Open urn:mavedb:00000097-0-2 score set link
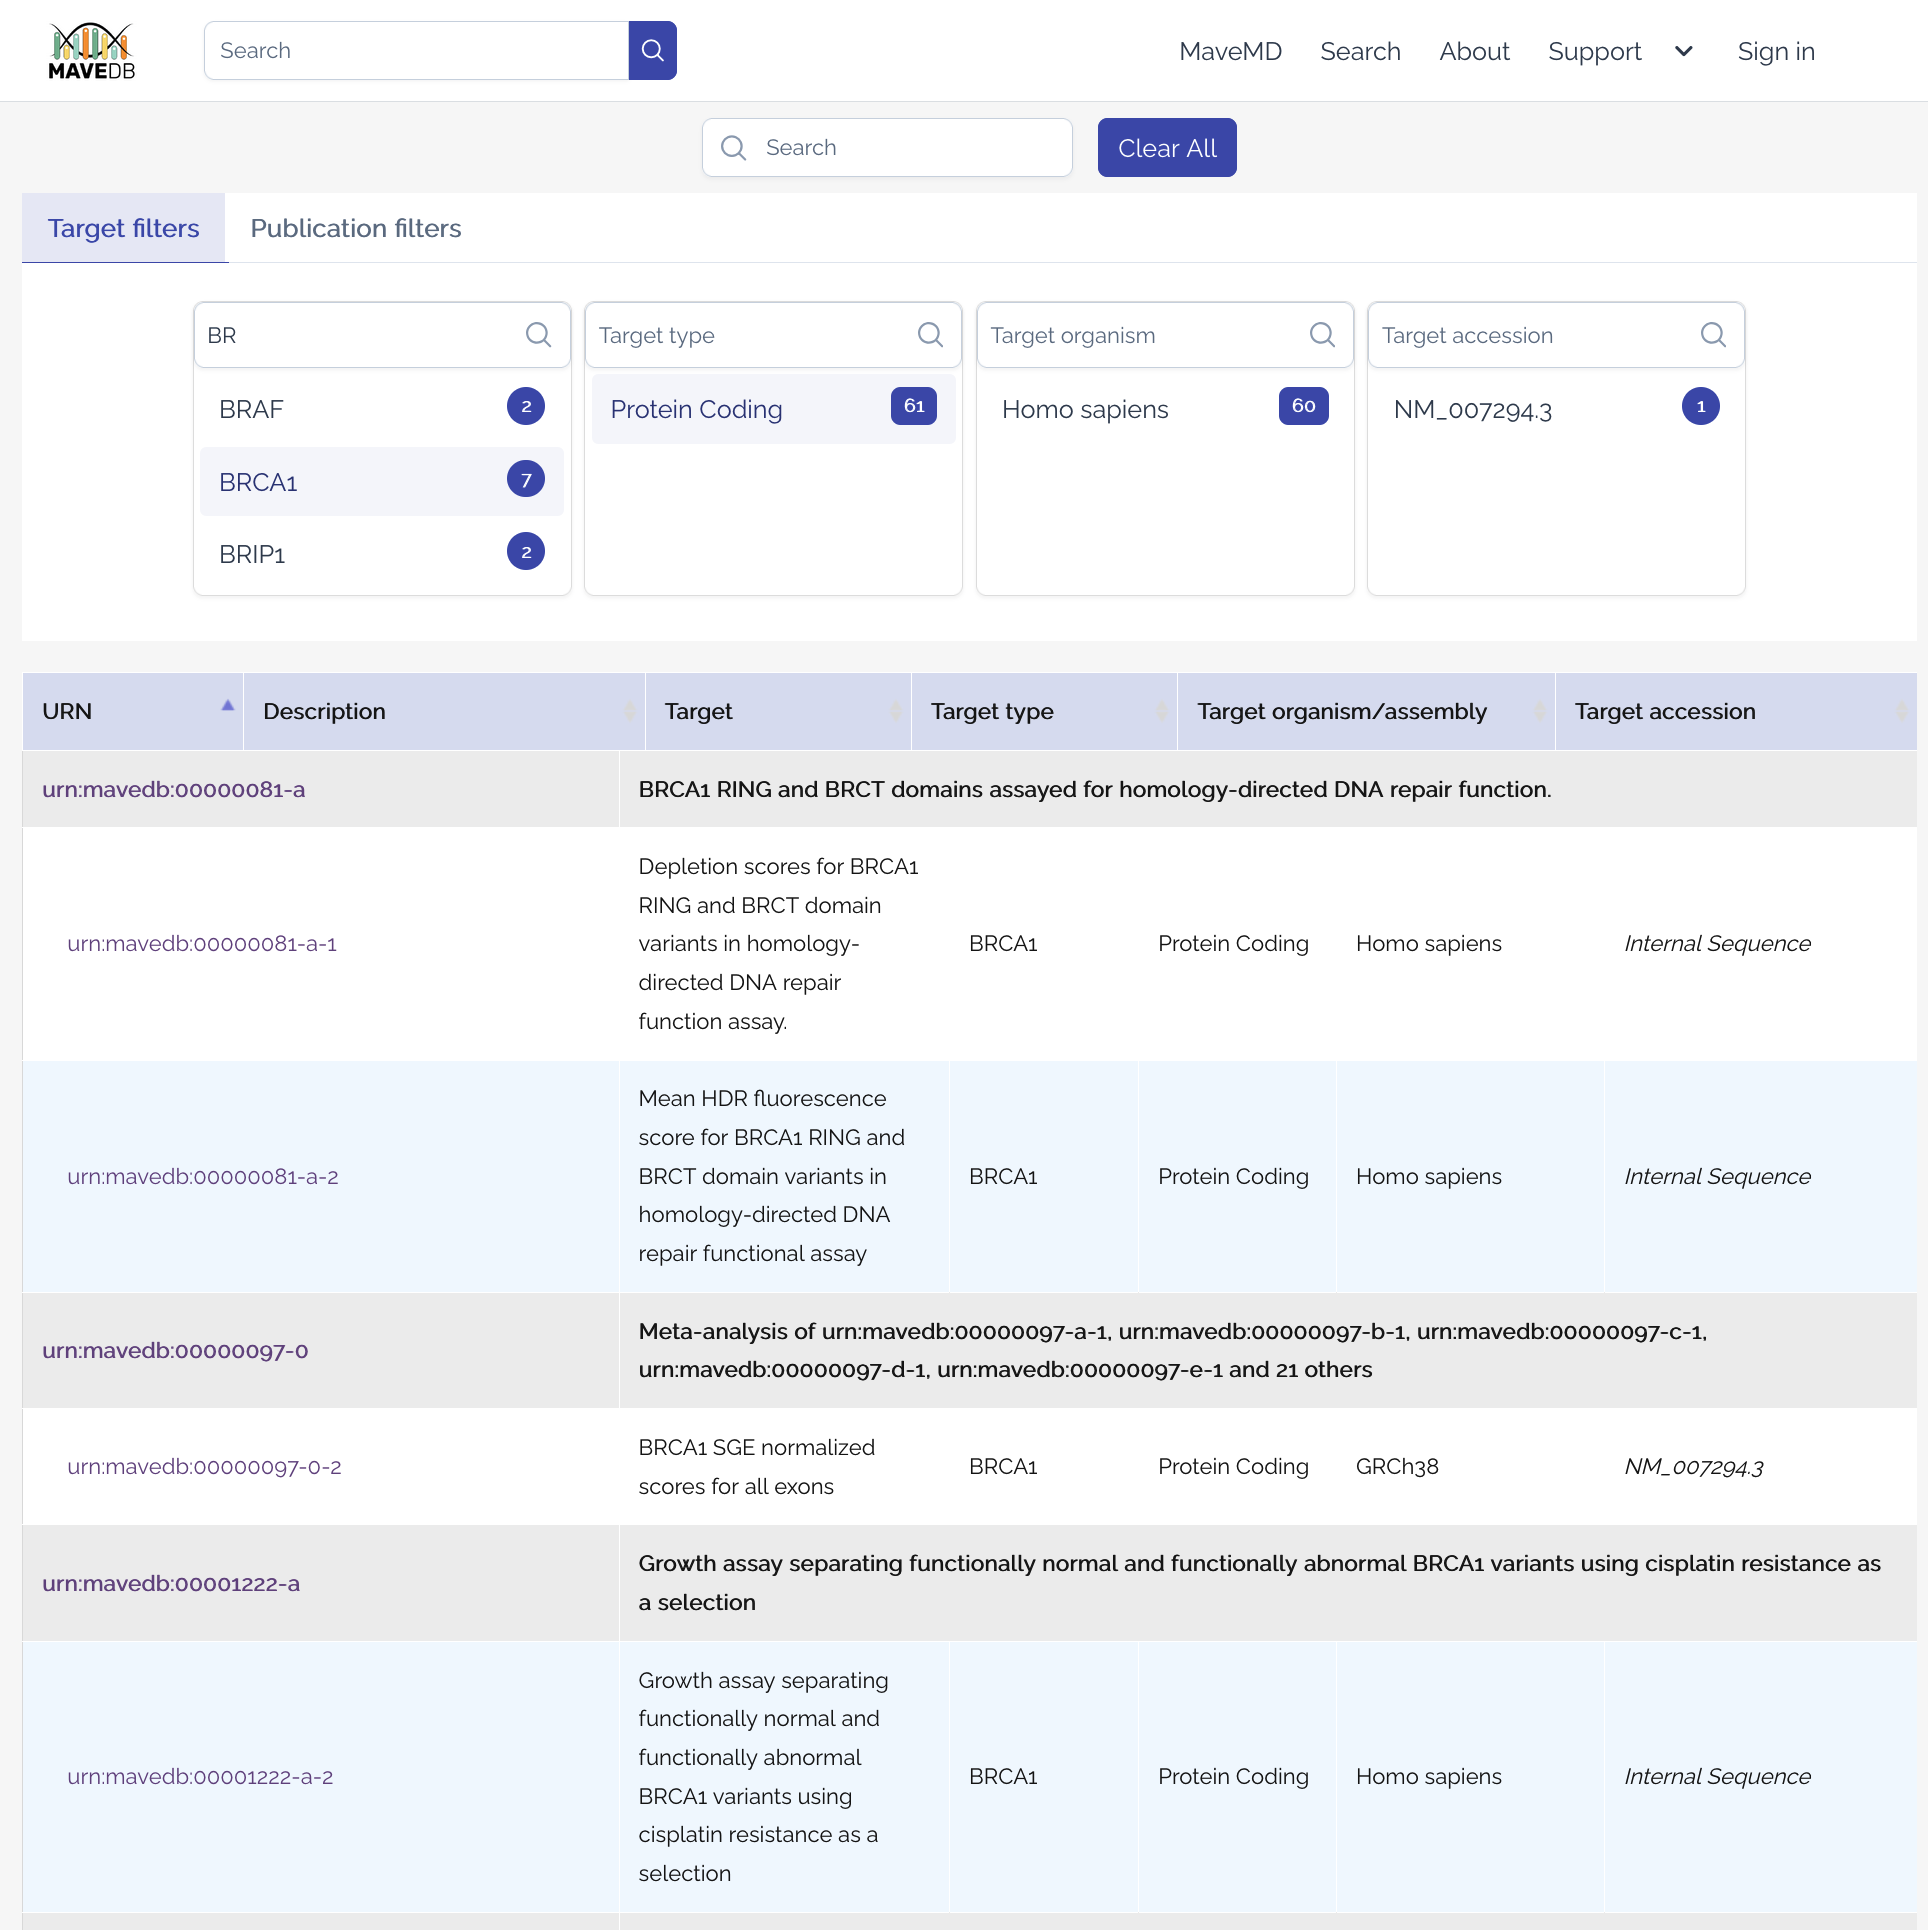This screenshot has width=1928, height=1930. click(204, 1467)
